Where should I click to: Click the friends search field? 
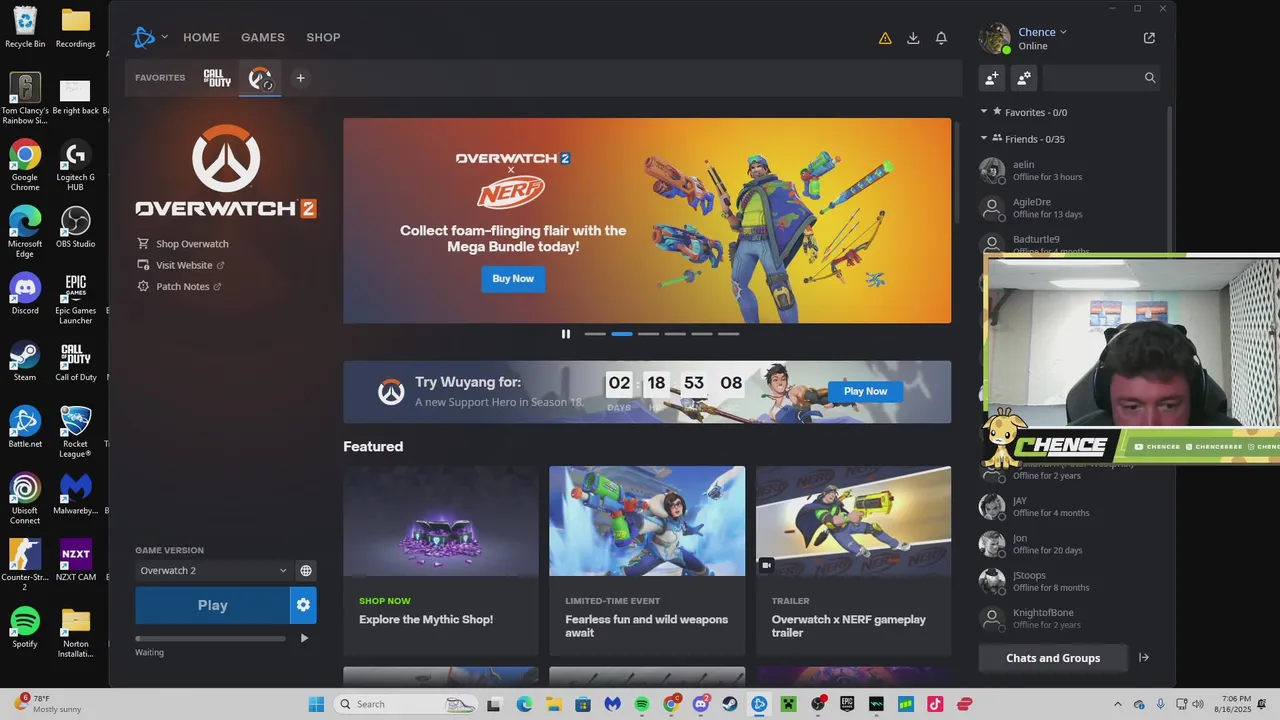1101,78
